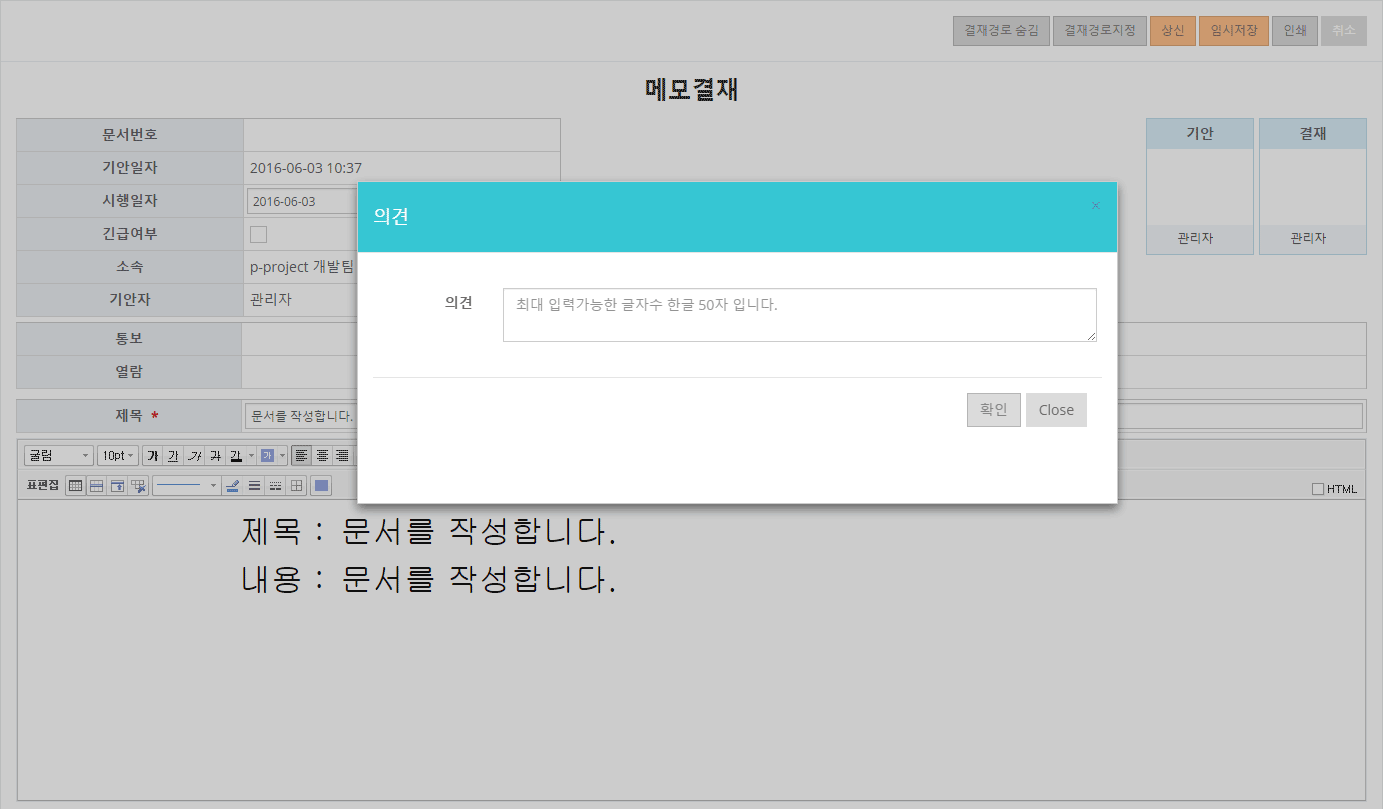
Task: Align text right in the editor toolbar
Action: click(x=342, y=456)
